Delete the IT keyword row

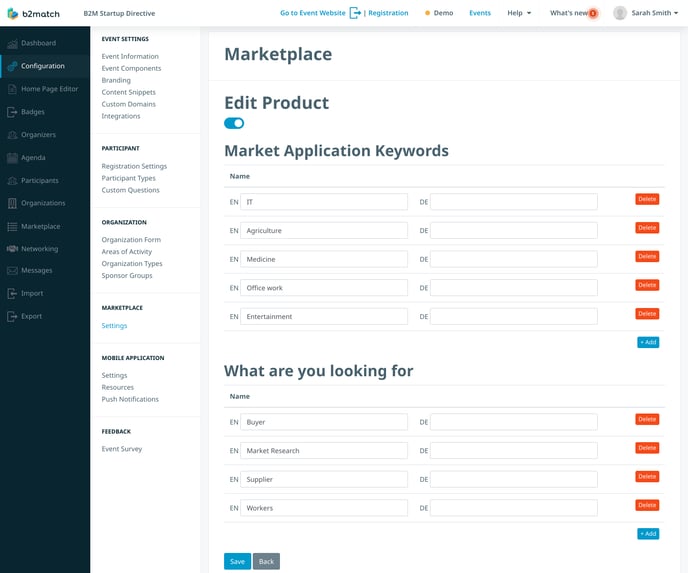point(647,199)
